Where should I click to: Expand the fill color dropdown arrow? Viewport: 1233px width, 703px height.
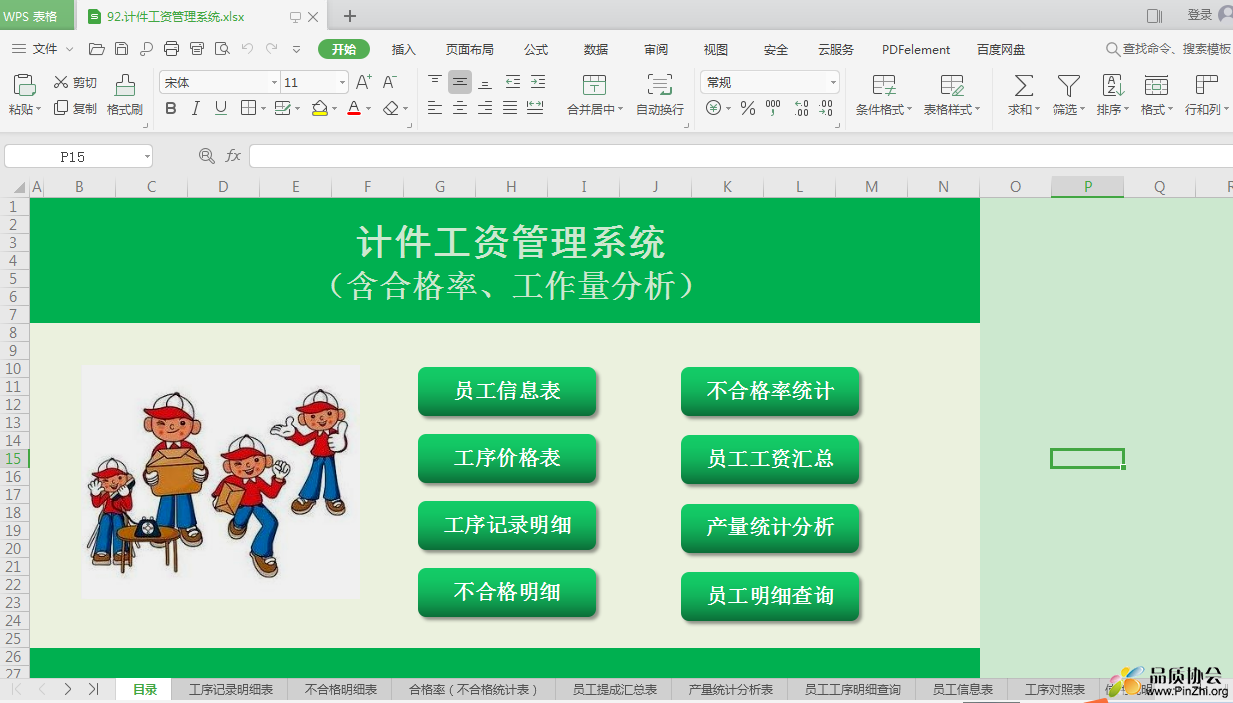click(x=336, y=108)
